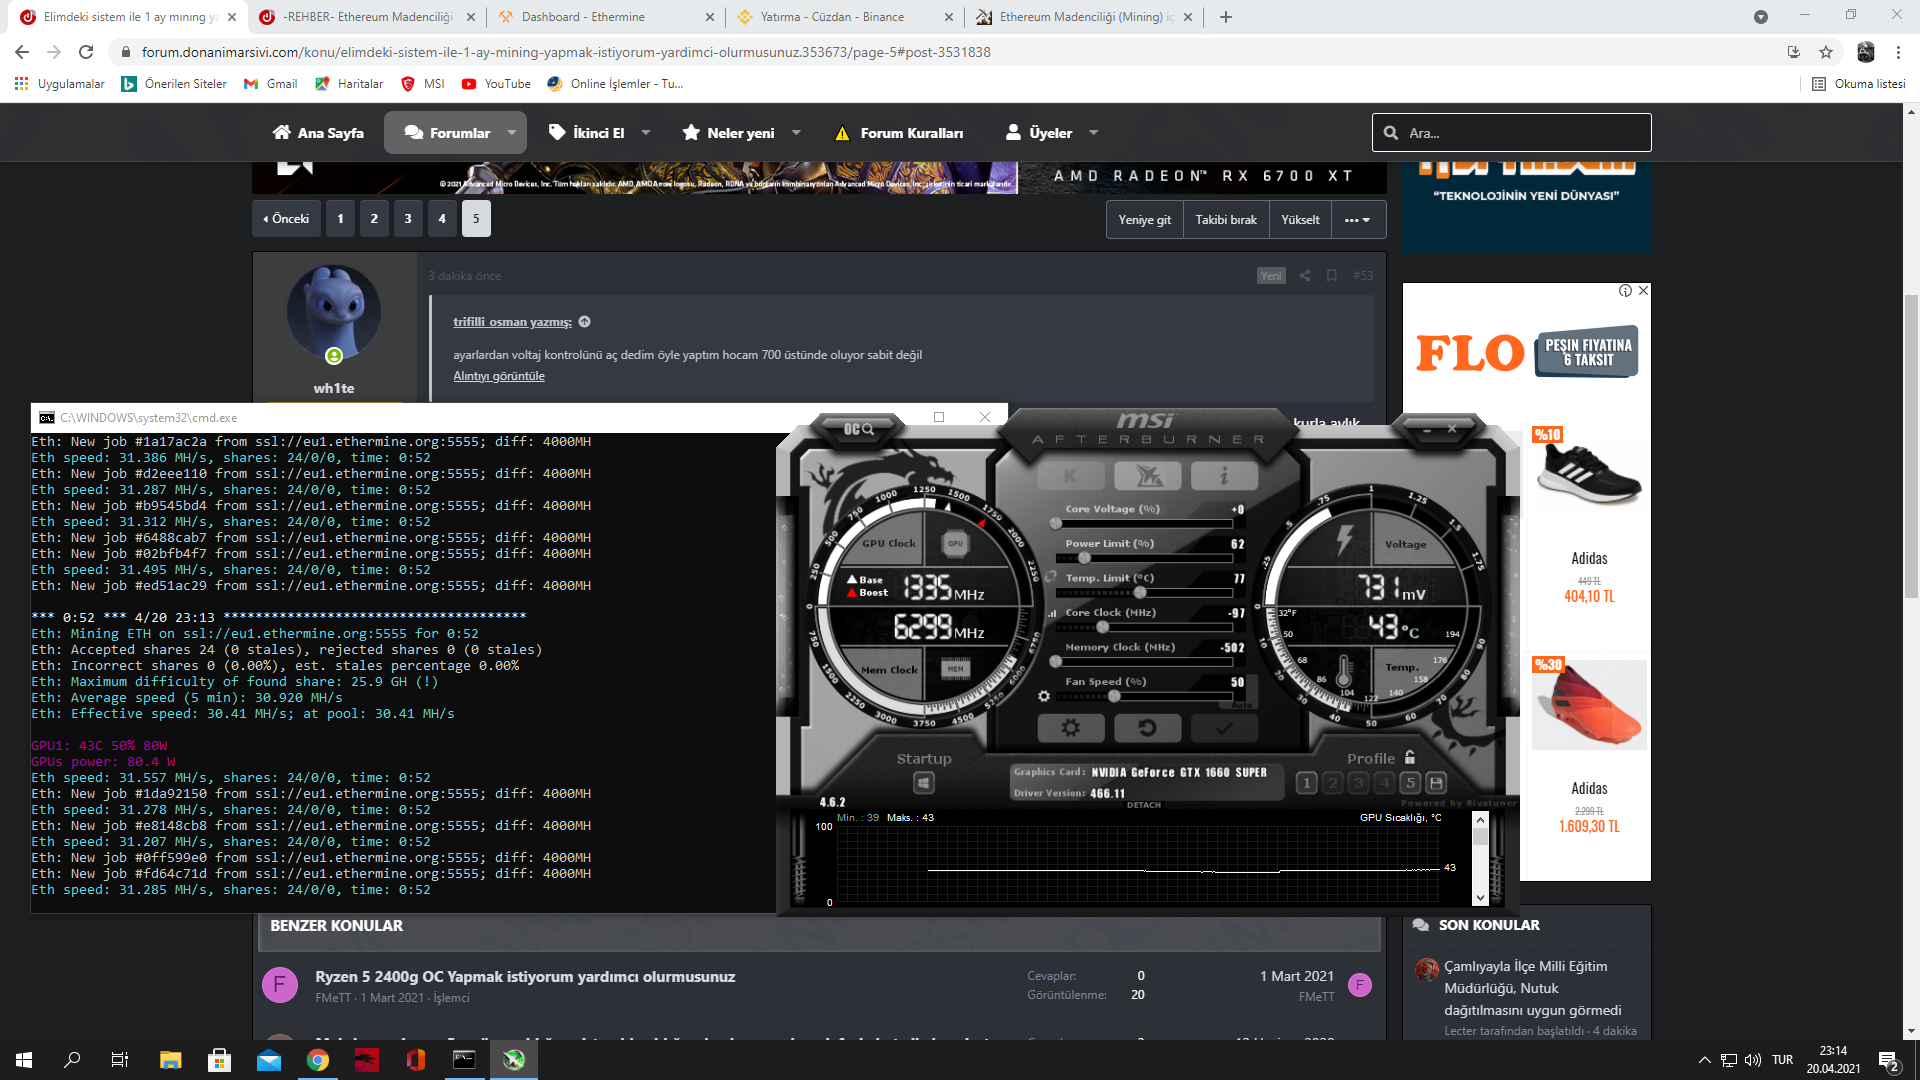Open İkinci El section
This screenshot has height=1080, width=1920.
587,133
